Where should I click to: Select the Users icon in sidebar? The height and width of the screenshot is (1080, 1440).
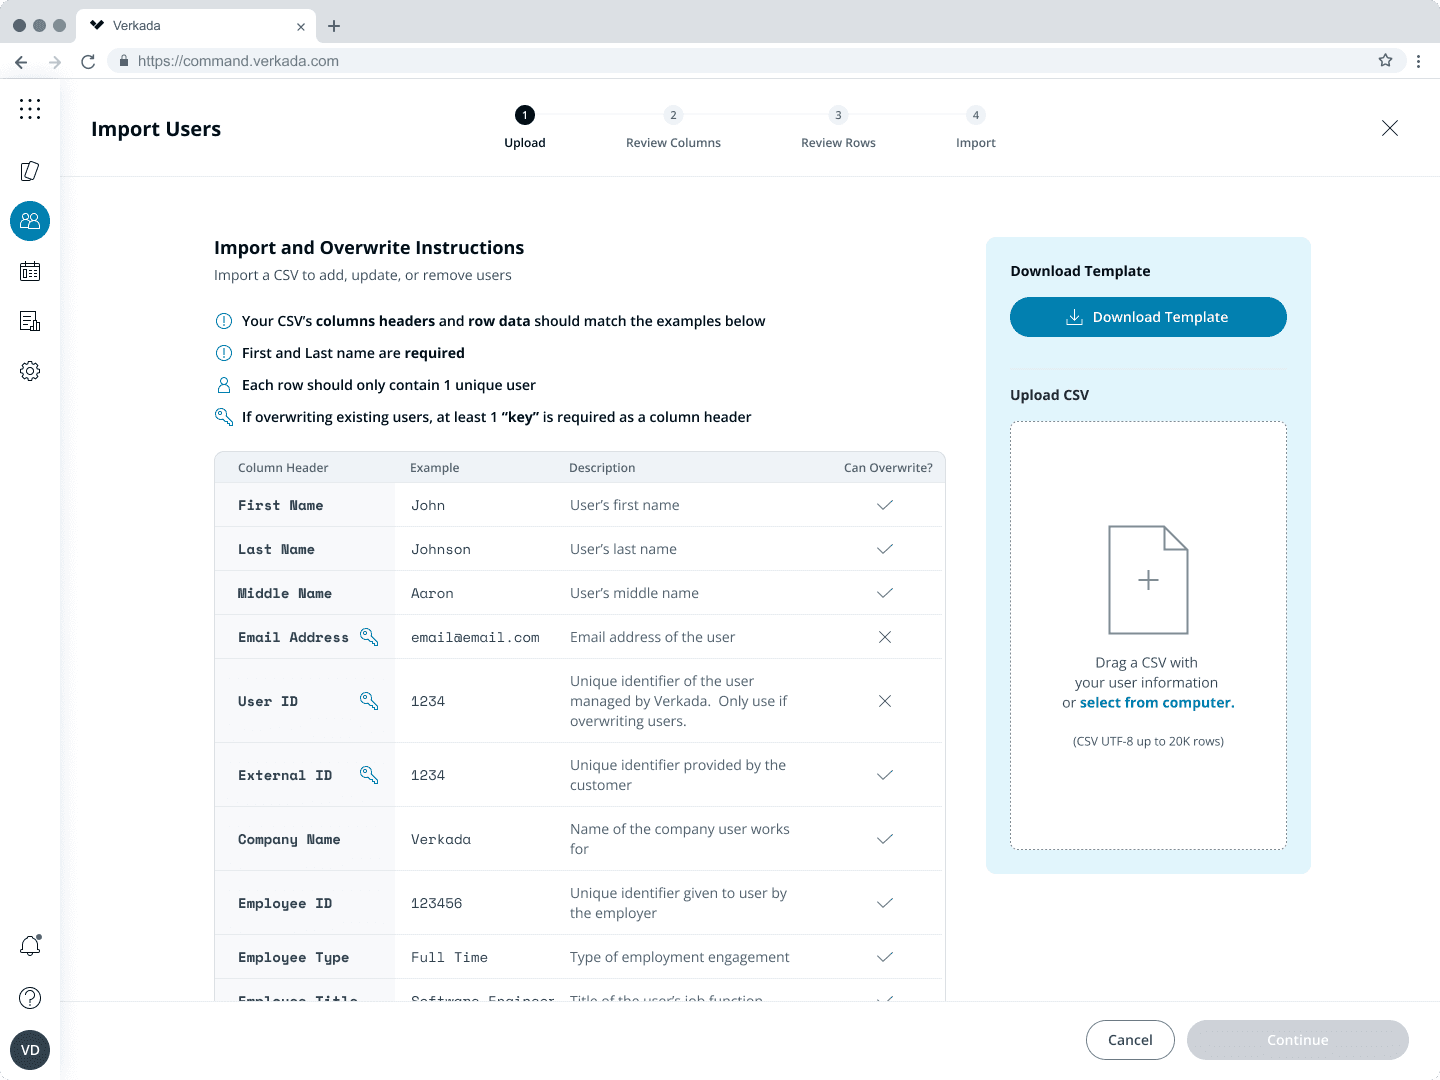point(30,221)
